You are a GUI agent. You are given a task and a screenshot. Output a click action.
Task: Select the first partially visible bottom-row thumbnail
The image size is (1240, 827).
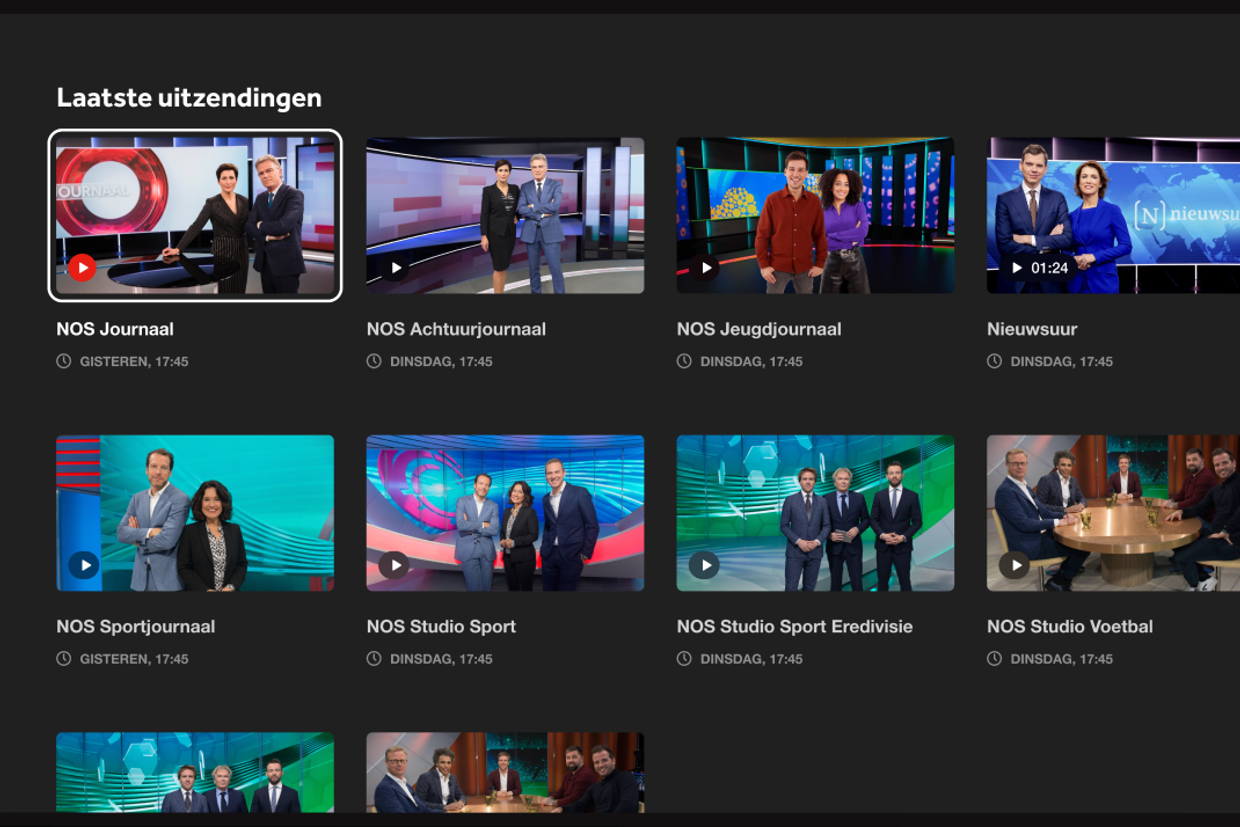[195, 772]
